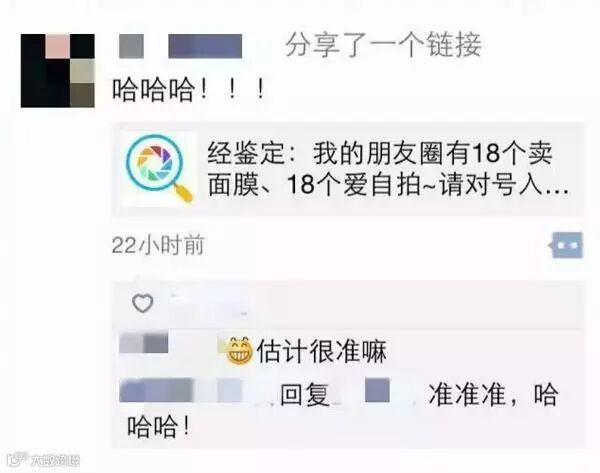The image size is (600, 473).
Task: Open the "经鉴定：我的朋友圈" shared link title
Action: click(387, 169)
